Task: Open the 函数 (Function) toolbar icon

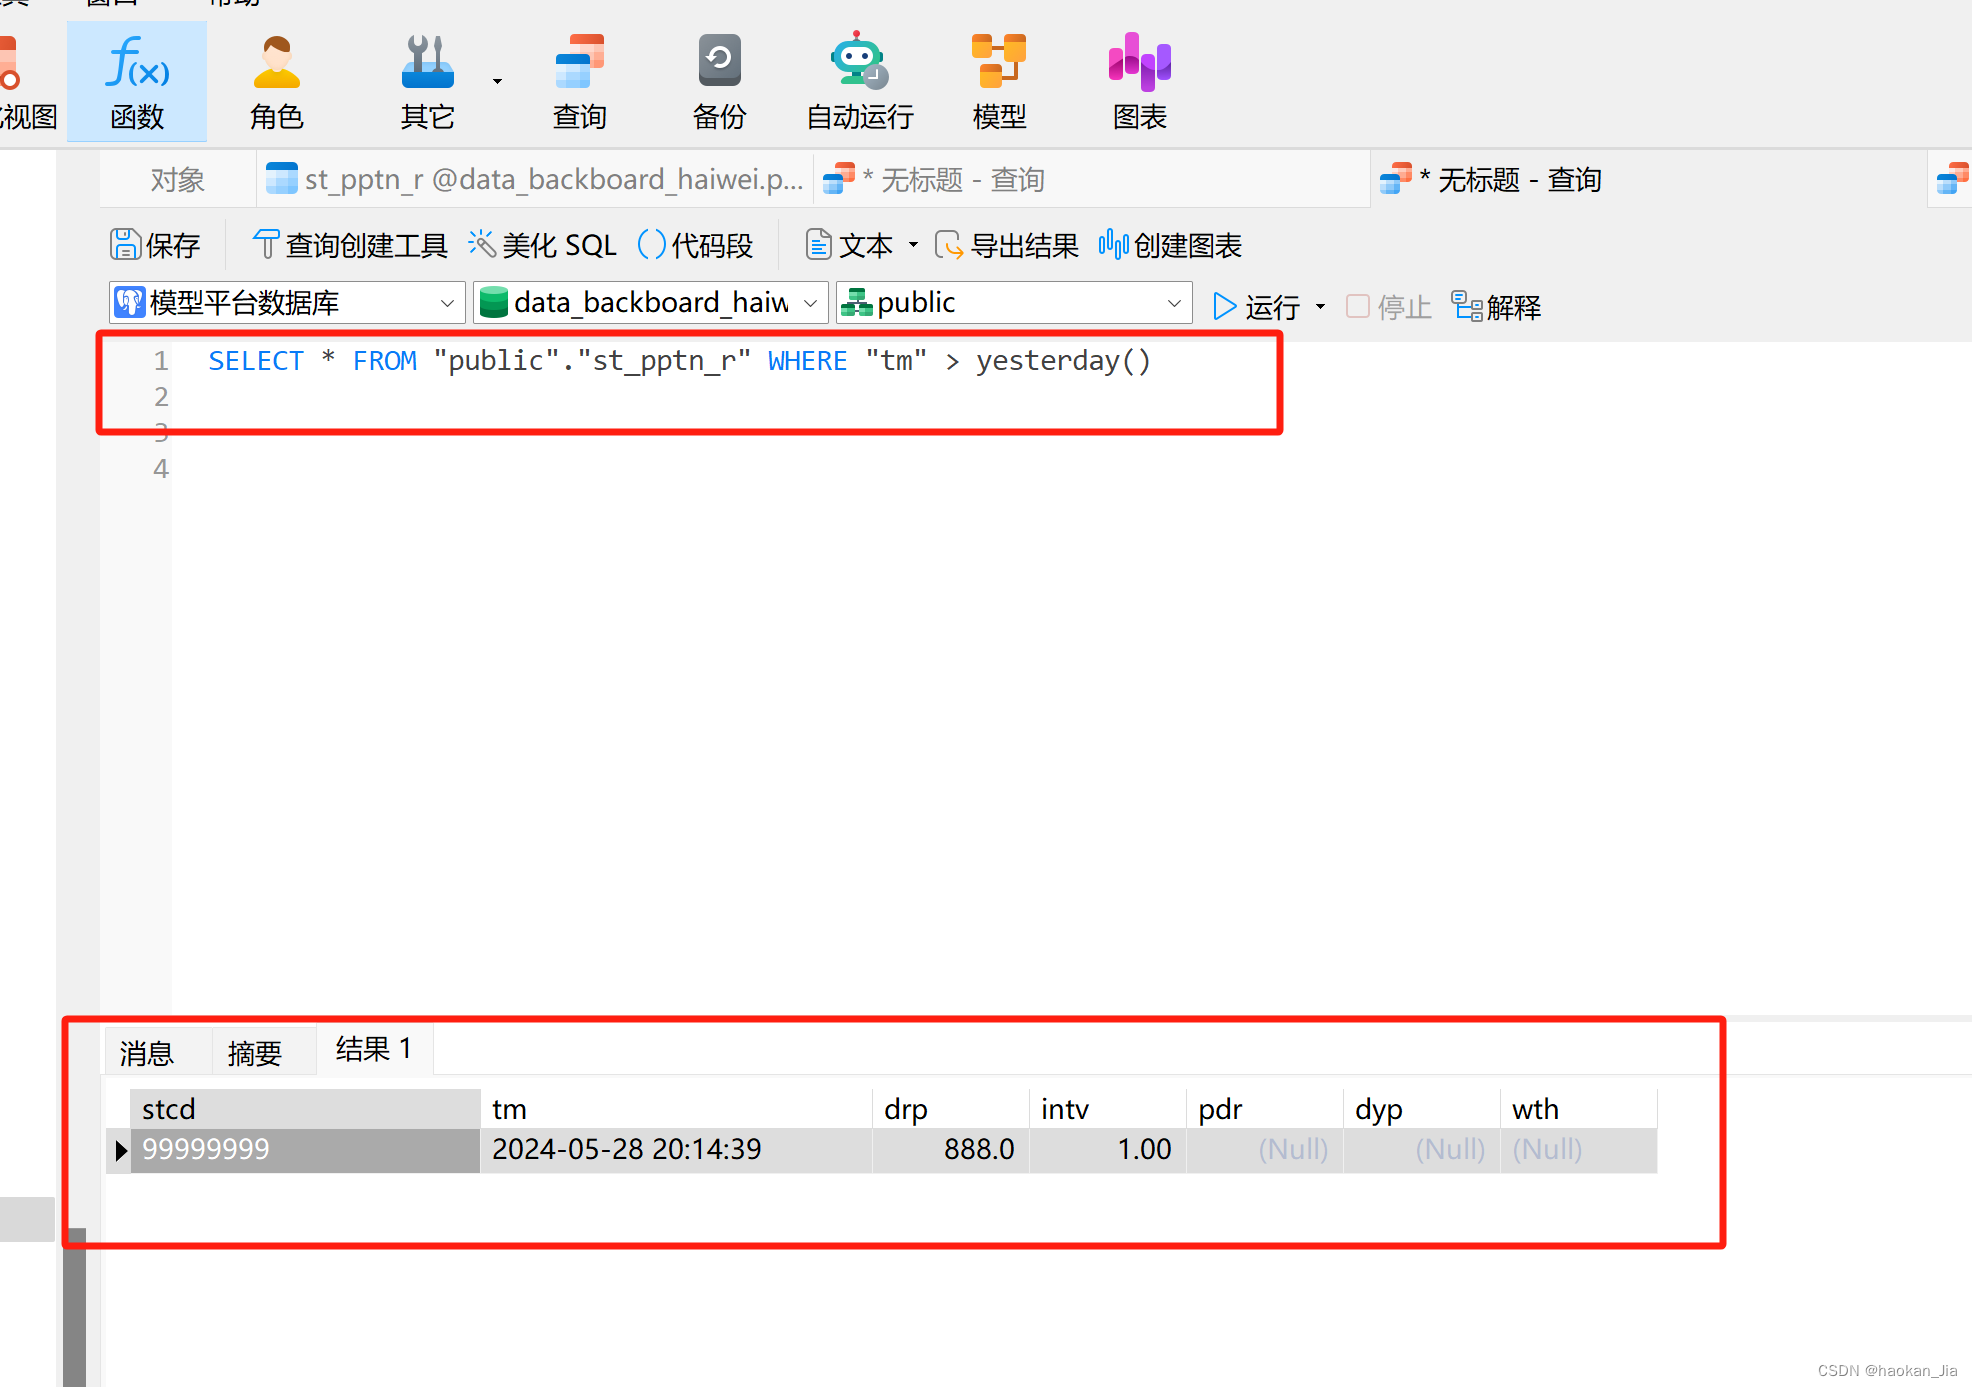Action: click(x=137, y=81)
